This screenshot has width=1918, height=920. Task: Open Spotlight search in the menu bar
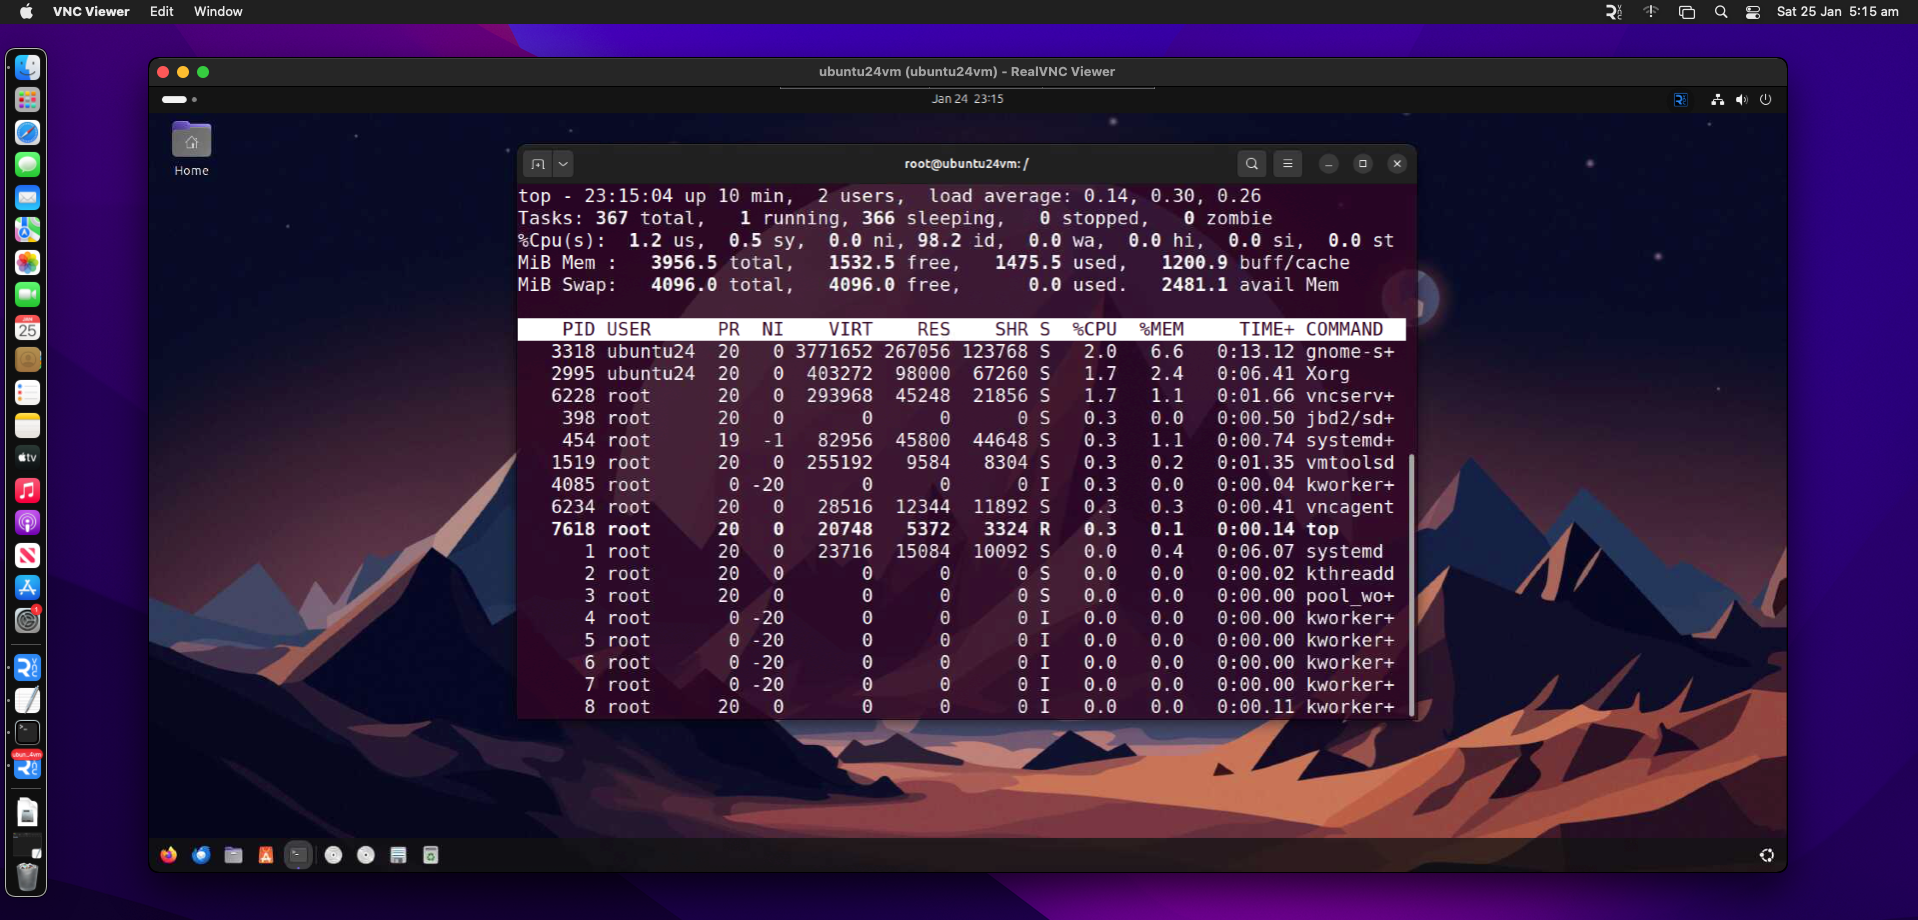(x=1720, y=12)
